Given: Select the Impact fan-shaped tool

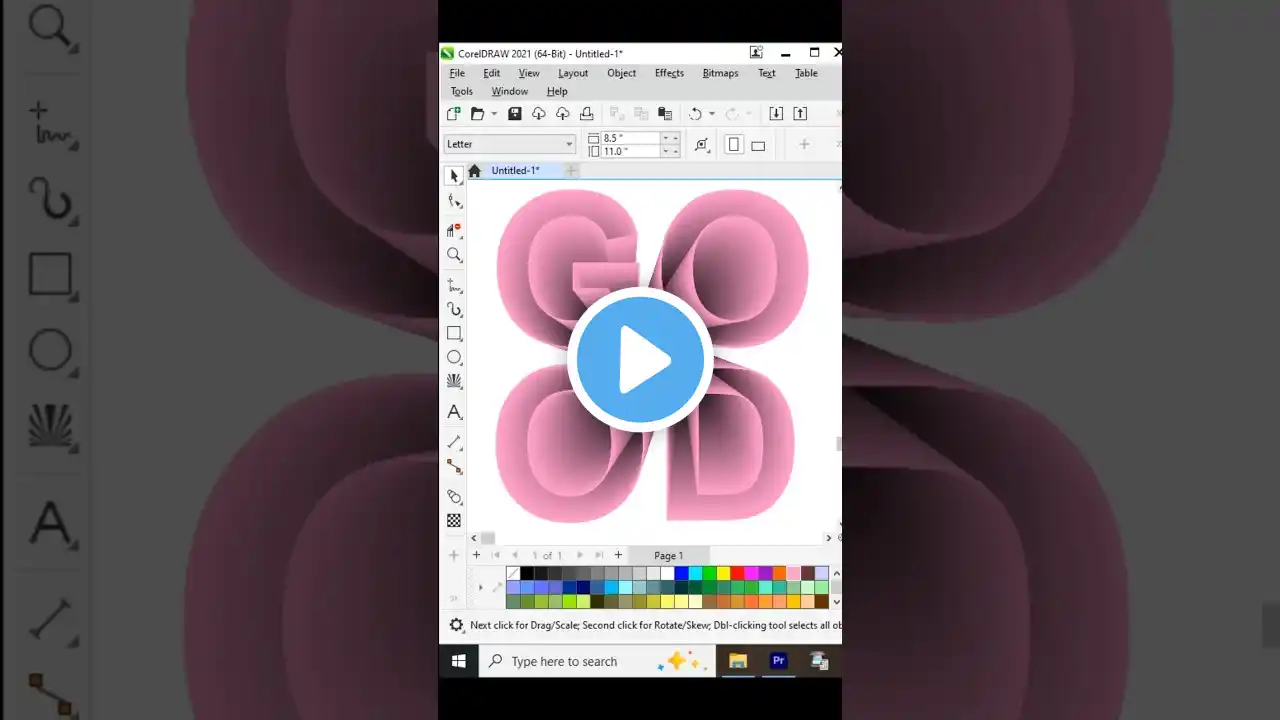Looking at the screenshot, I should (454, 381).
